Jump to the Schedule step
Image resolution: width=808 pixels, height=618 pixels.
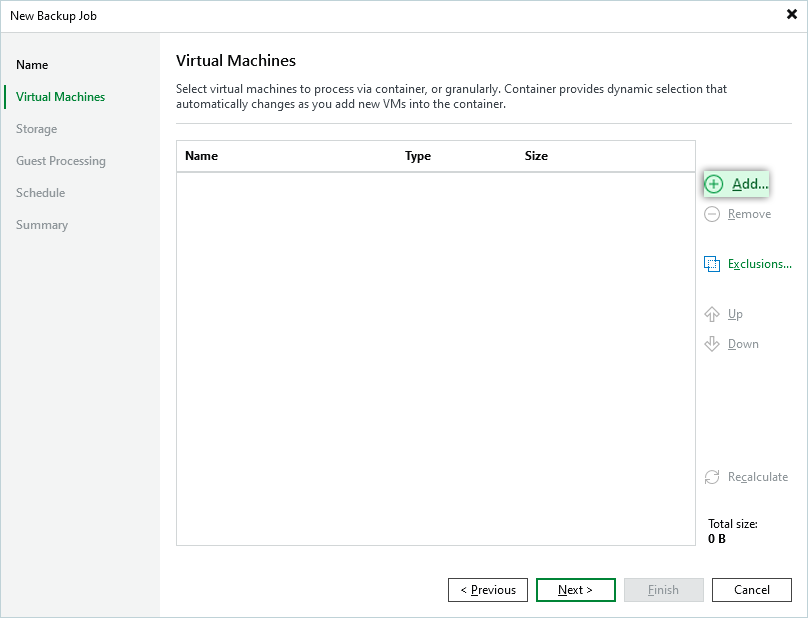(40, 193)
